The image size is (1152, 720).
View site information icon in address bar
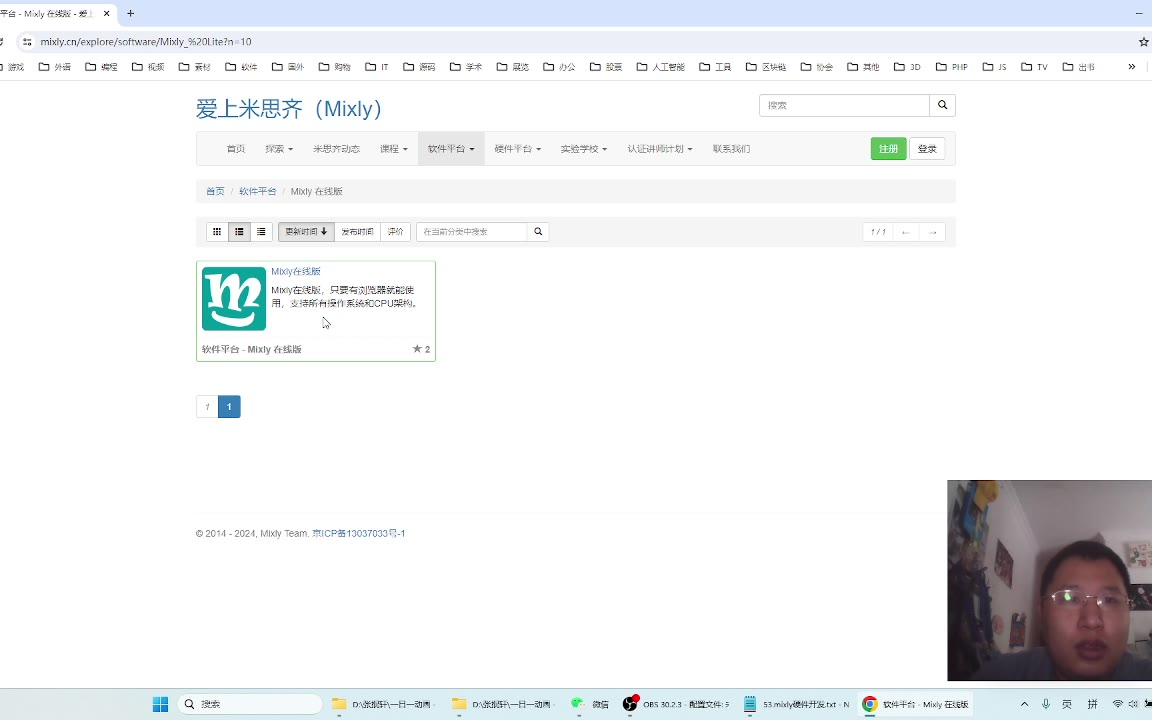27,42
